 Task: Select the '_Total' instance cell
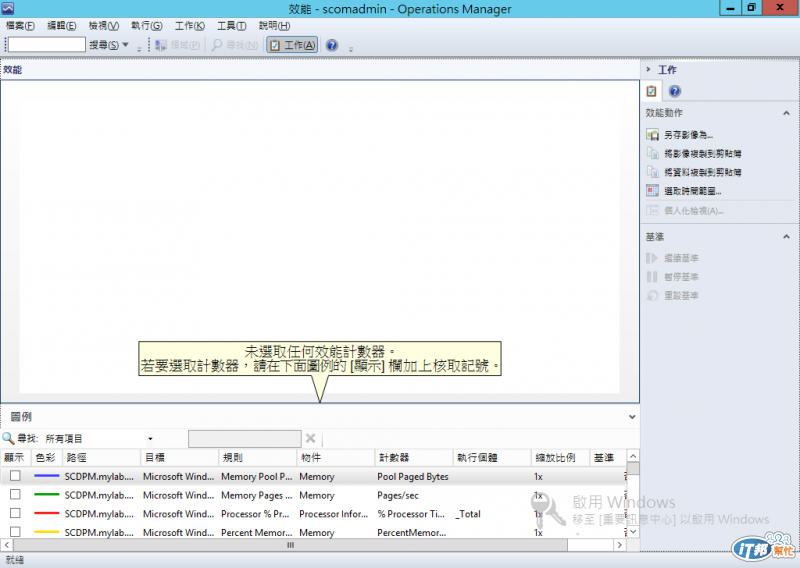[468, 514]
